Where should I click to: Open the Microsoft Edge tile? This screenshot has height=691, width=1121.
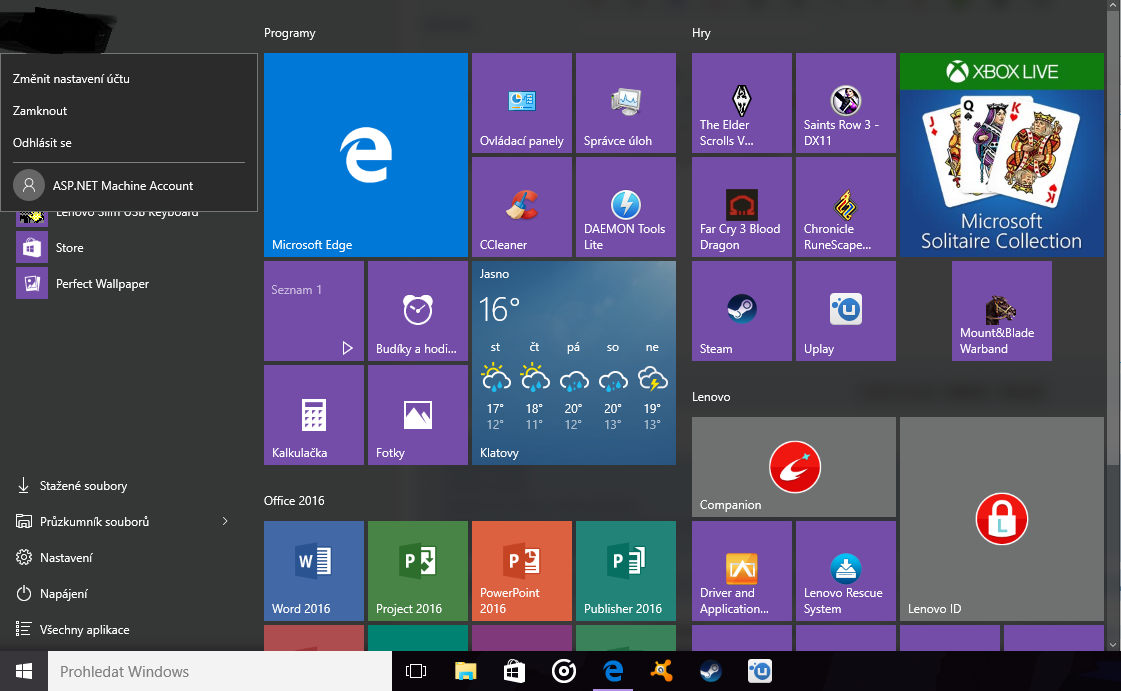[366, 155]
